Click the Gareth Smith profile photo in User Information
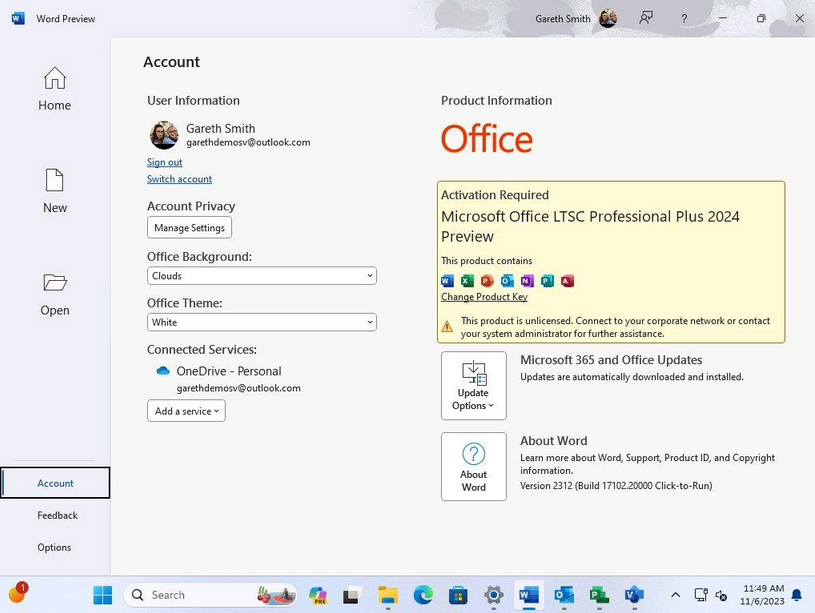This screenshot has width=815, height=613. (164, 135)
